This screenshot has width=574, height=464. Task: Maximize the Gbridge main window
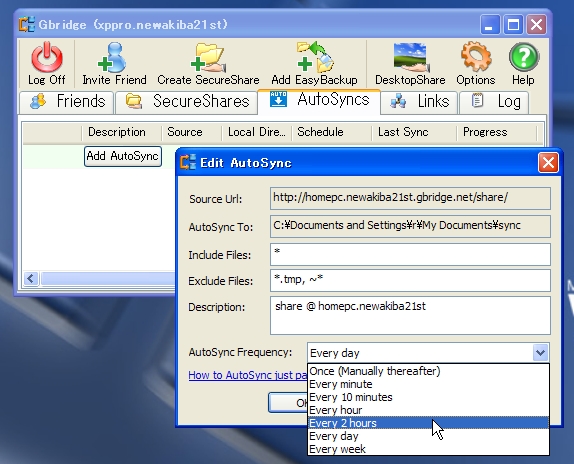513,25
